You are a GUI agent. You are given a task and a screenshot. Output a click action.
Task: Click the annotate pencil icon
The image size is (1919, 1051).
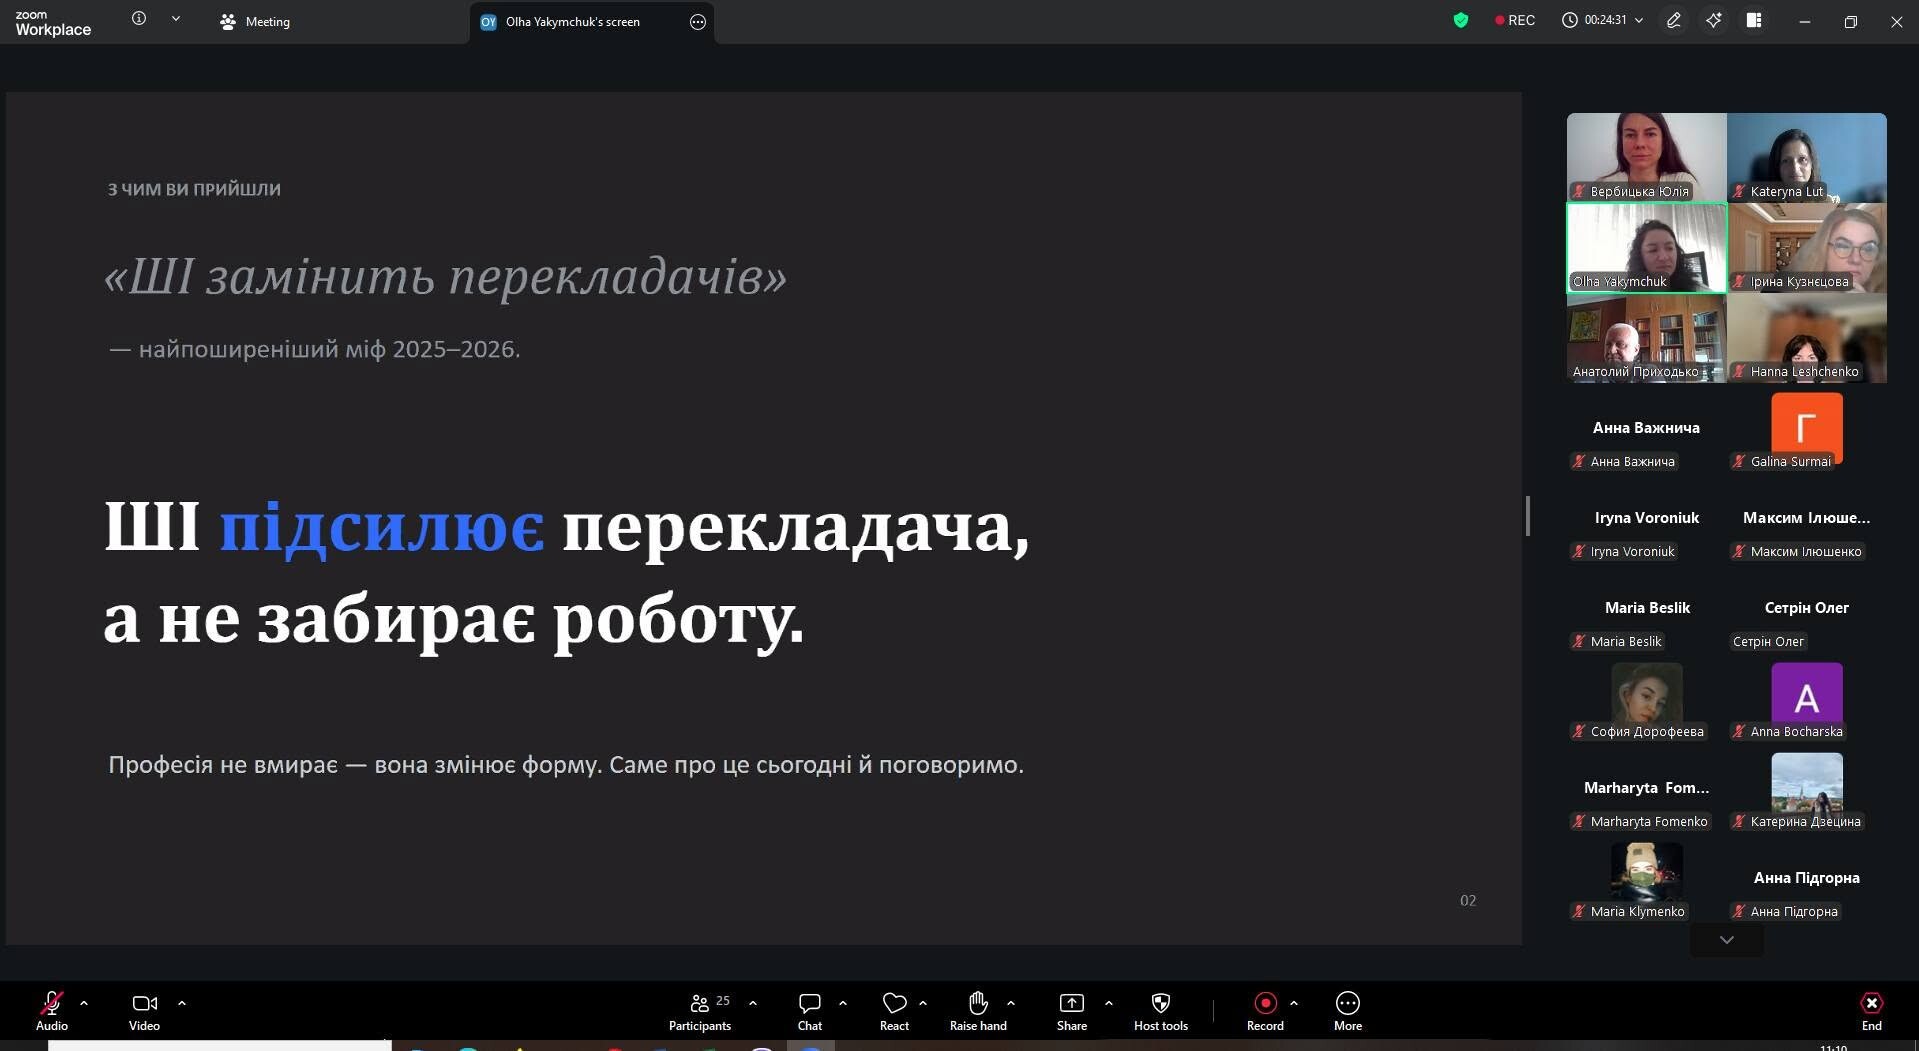click(x=1673, y=20)
